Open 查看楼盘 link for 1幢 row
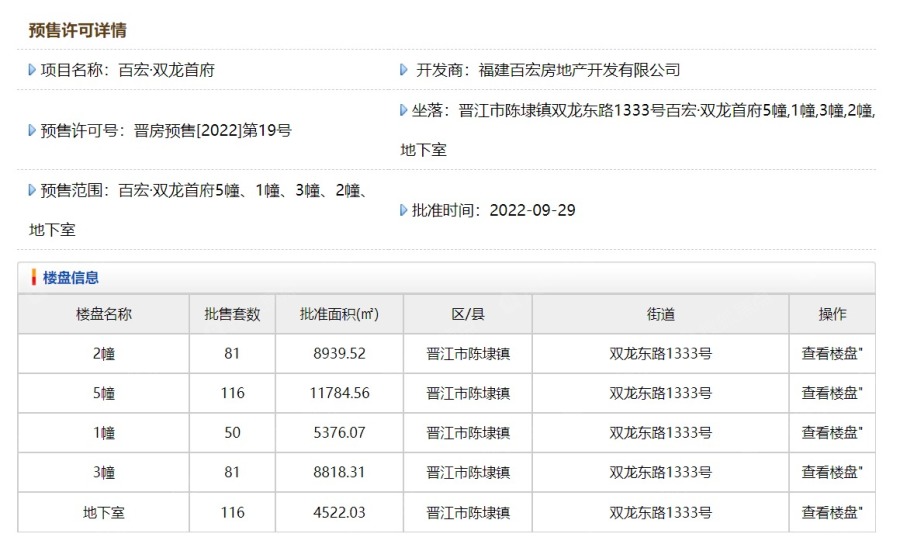The height and width of the screenshot is (558, 900). [x=832, y=433]
